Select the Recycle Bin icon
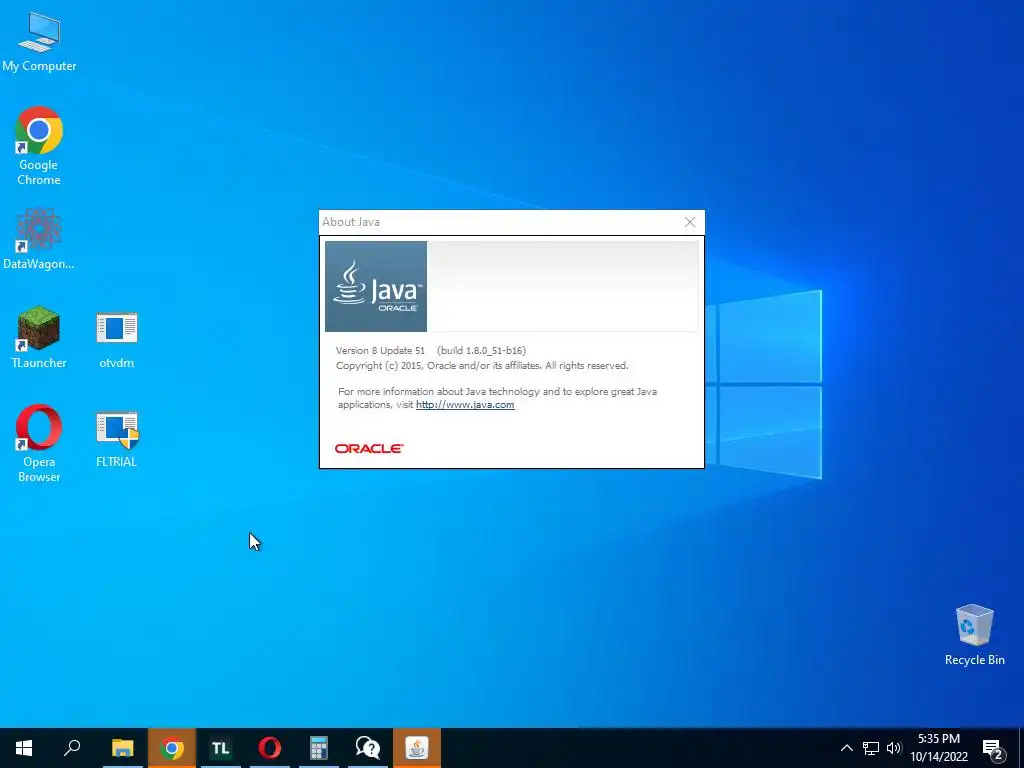 point(974,635)
